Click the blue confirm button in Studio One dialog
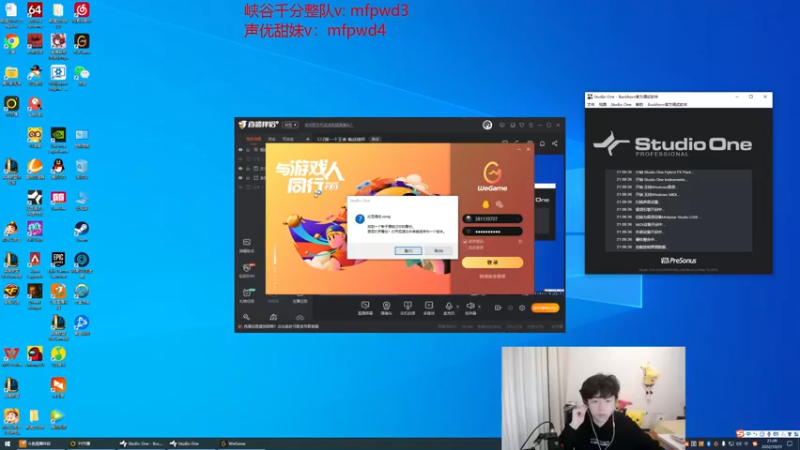 pos(408,251)
